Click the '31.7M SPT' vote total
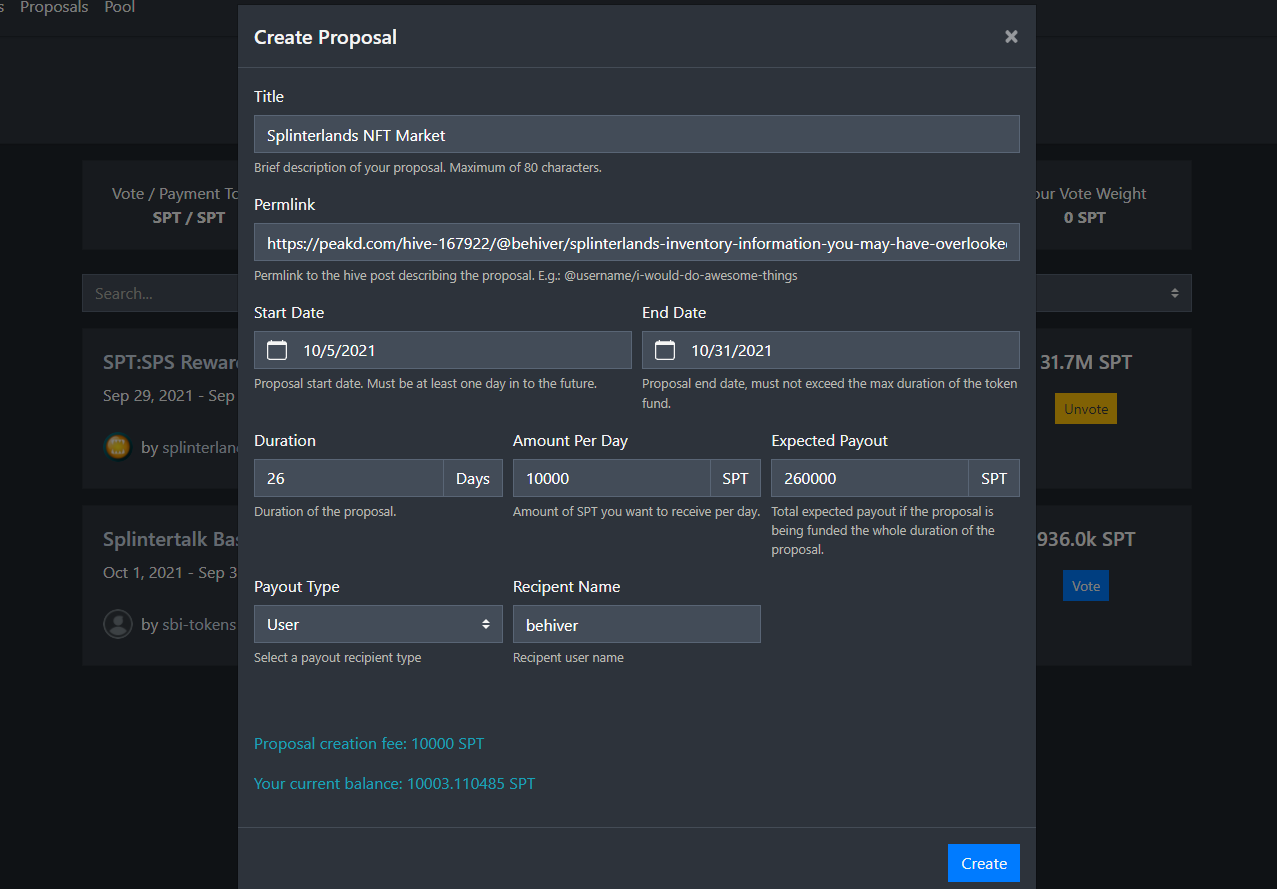This screenshot has width=1277, height=889. tap(1086, 362)
